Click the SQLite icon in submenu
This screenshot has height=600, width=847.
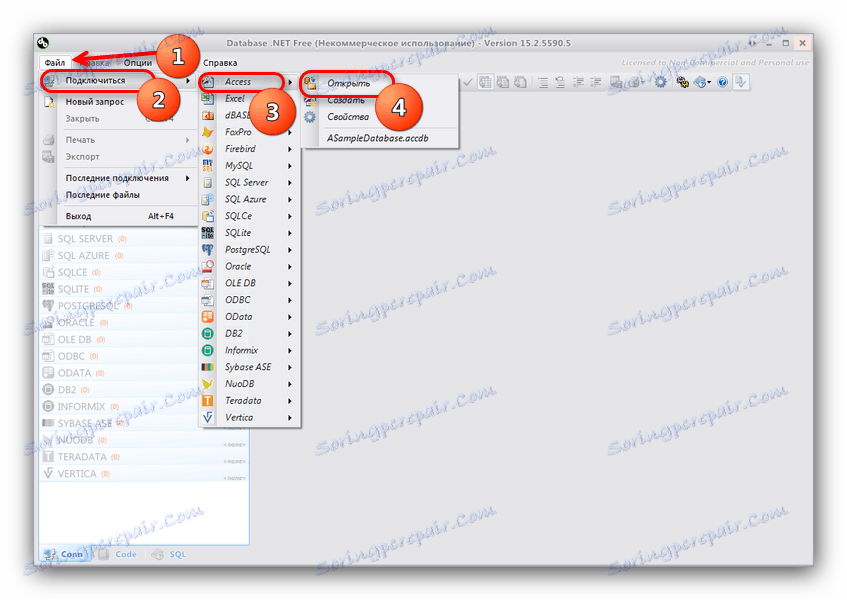(x=207, y=233)
